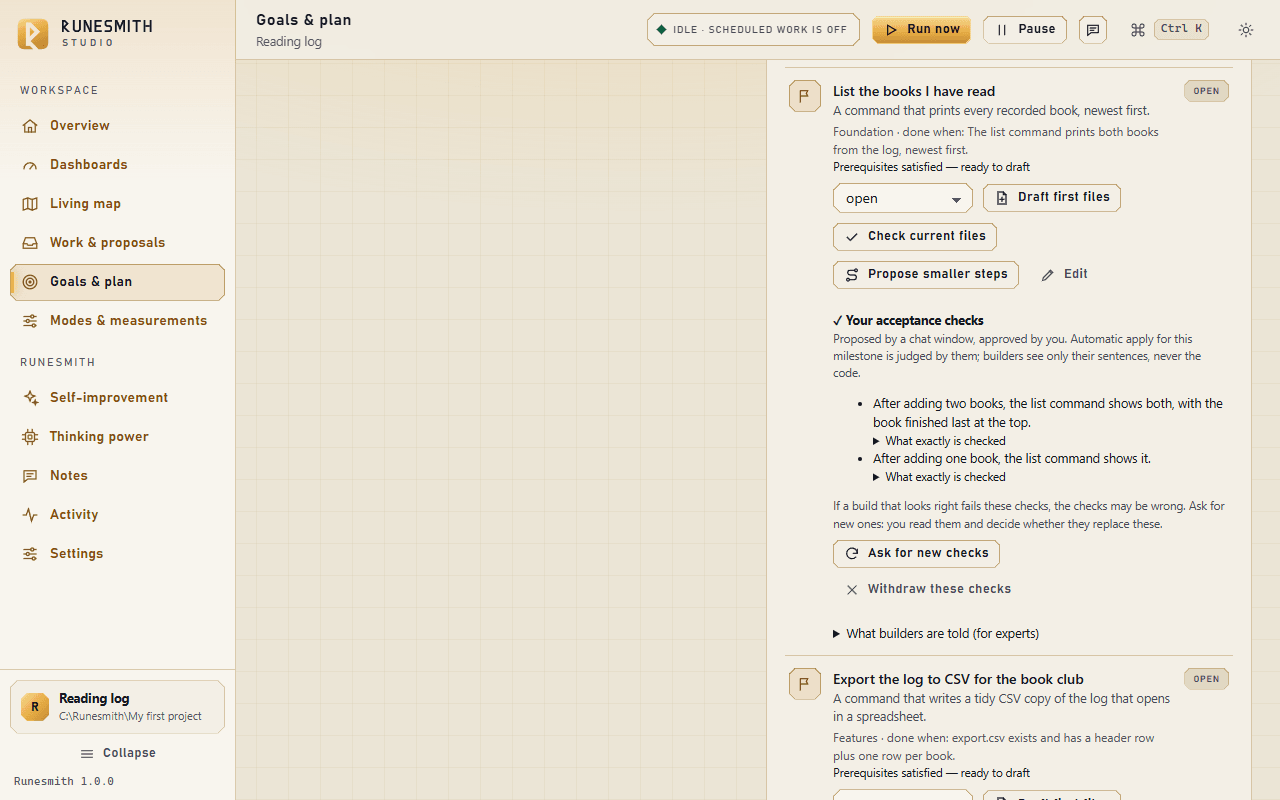Expand What builders are told (for experts)
The height and width of the screenshot is (800, 1280).
click(936, 634)
